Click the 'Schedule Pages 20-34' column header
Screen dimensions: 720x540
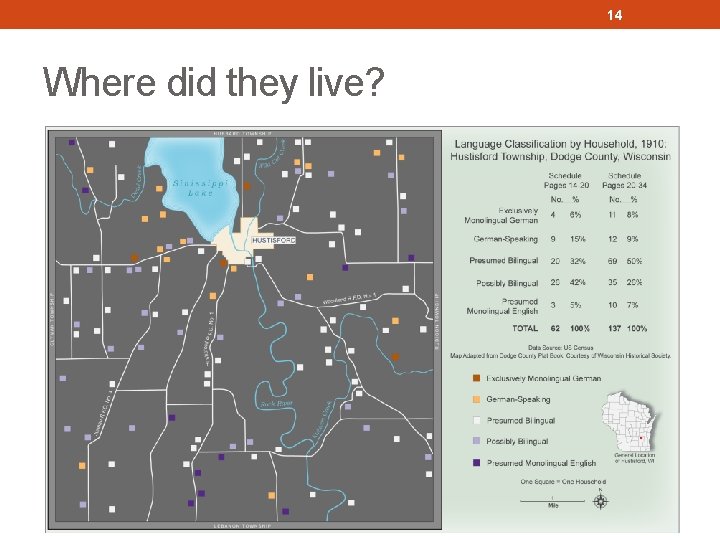[x=624, y=180]
